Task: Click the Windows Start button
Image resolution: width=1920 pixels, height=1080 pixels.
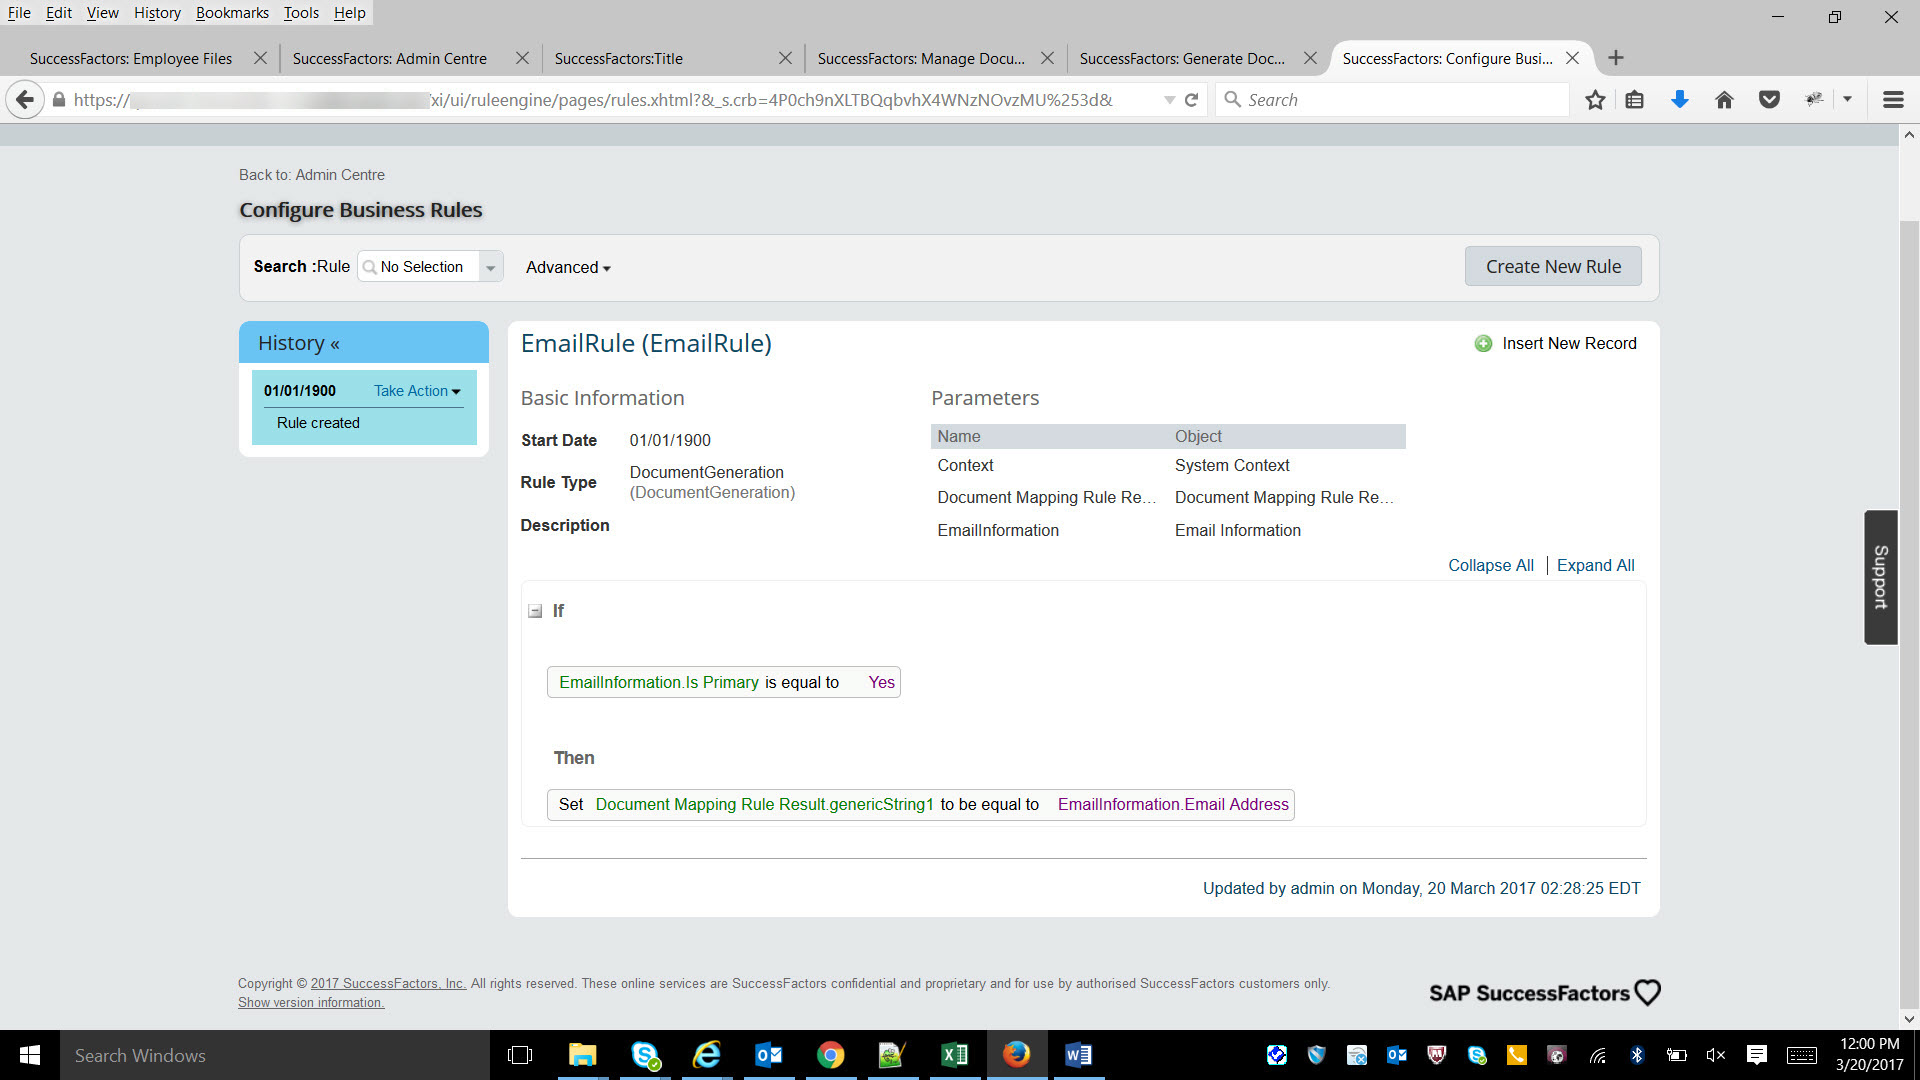Action: point(30,1055)
